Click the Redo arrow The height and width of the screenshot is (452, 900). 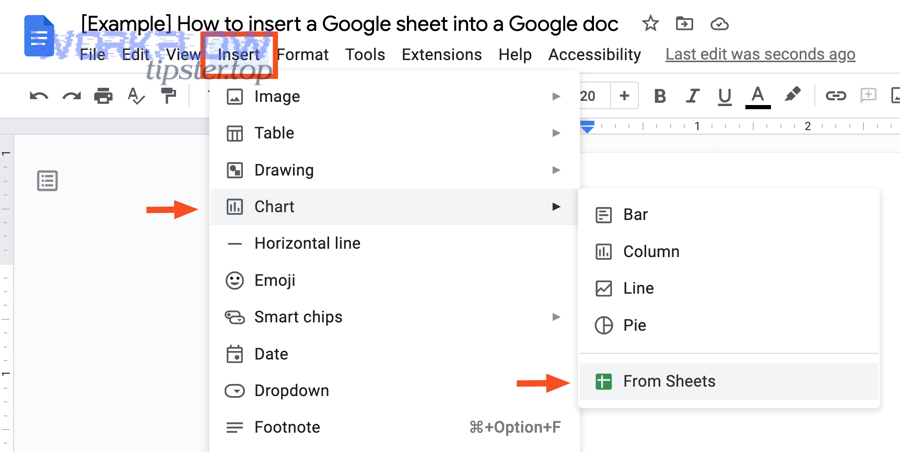pyautogui.click(x=72, y=96)
